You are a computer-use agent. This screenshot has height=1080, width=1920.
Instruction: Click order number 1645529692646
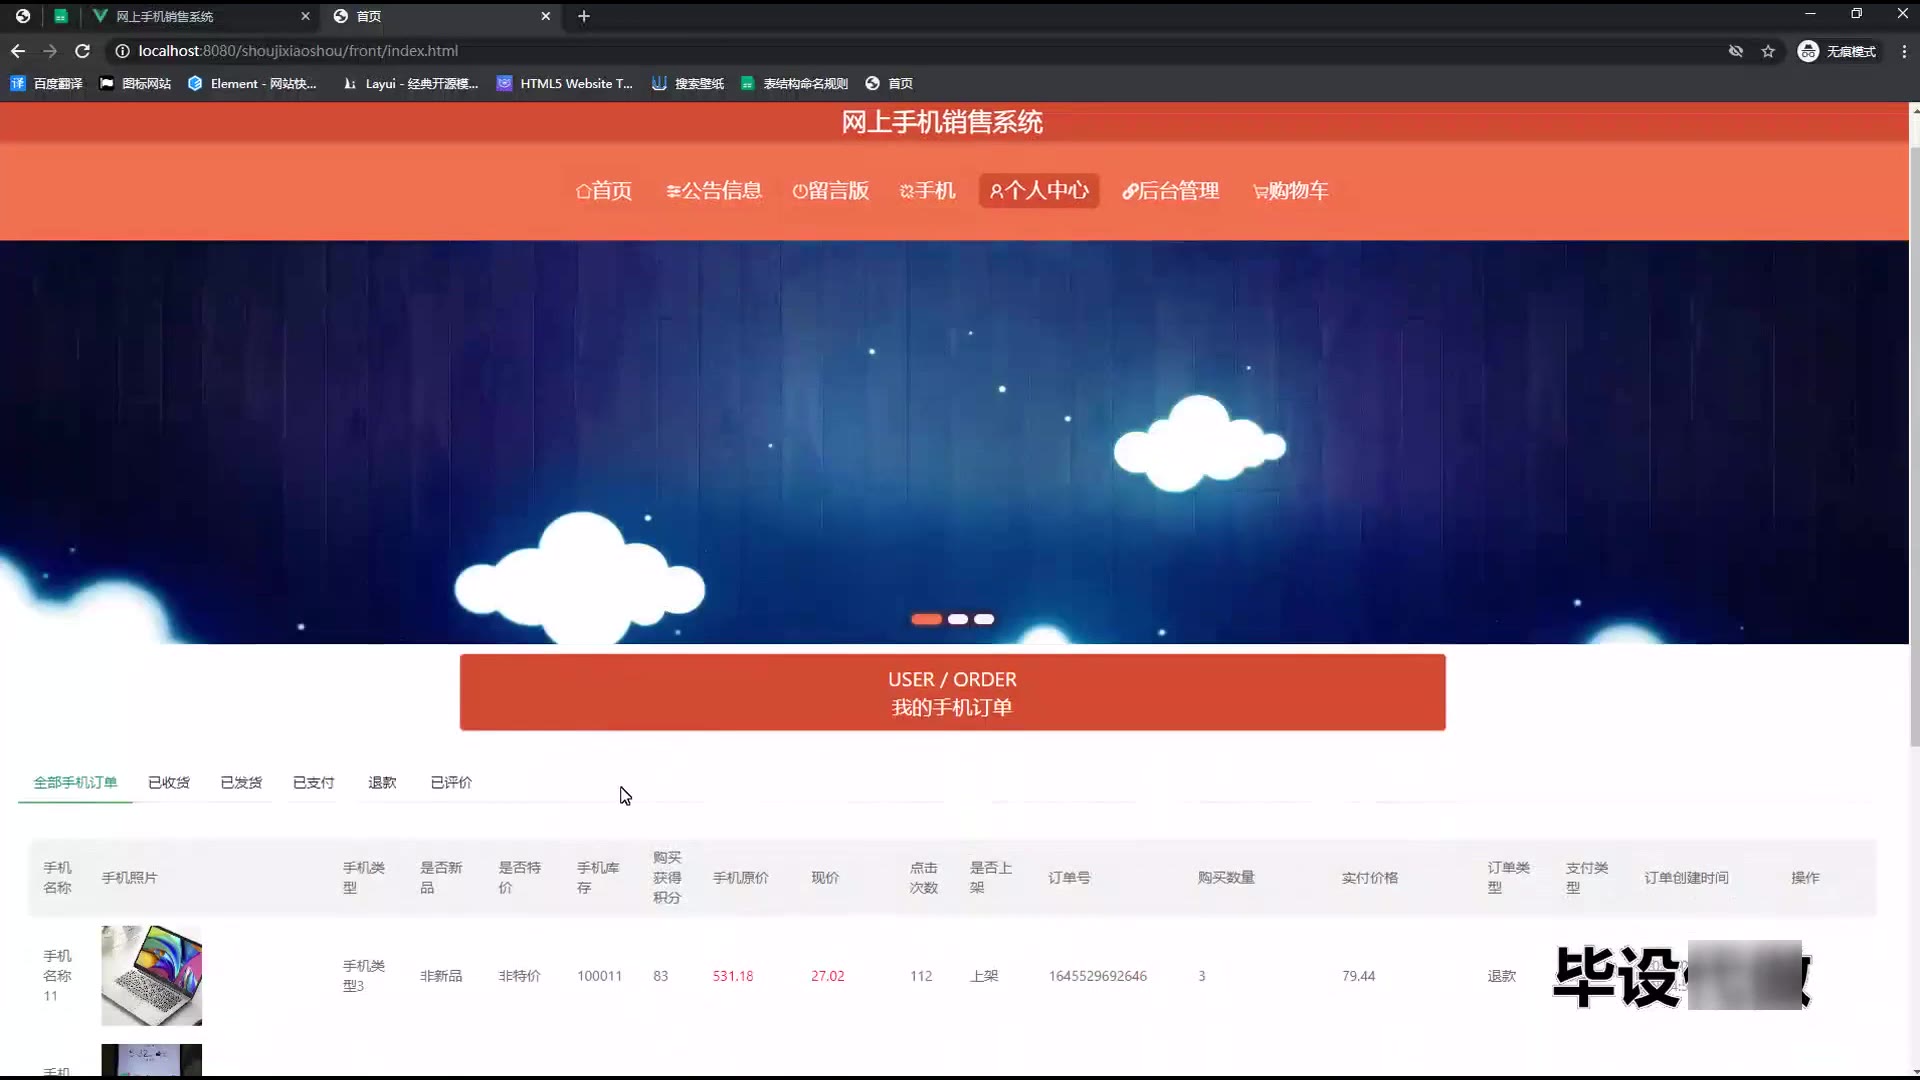pos(1097,976)
